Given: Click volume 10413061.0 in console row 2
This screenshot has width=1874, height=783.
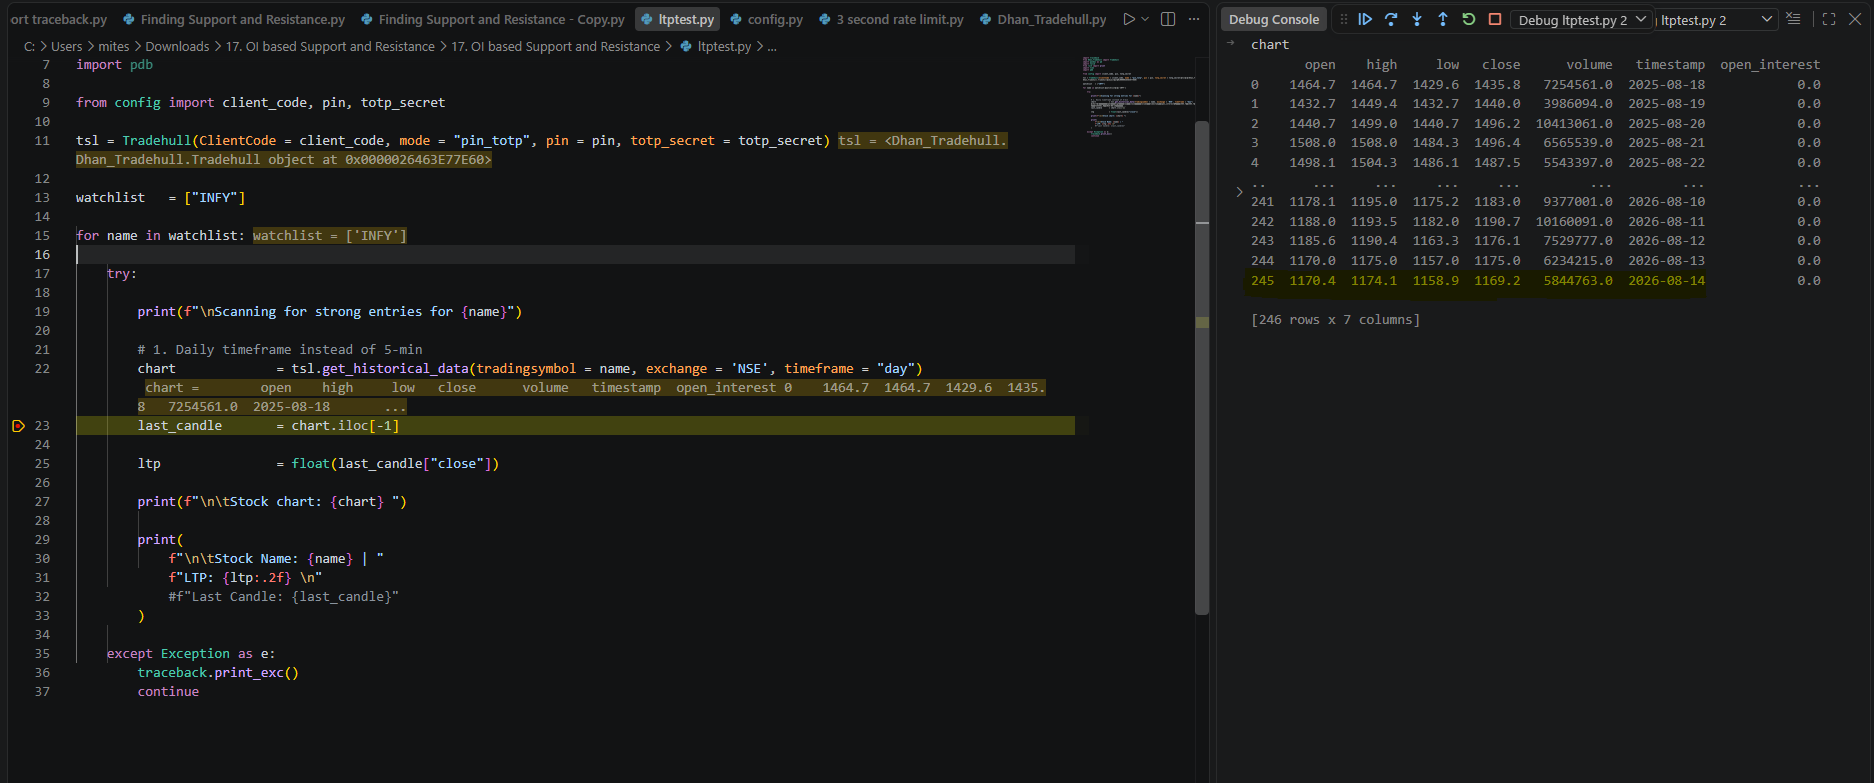Looking at the screenshot, I should click(x=1574, y=124).
